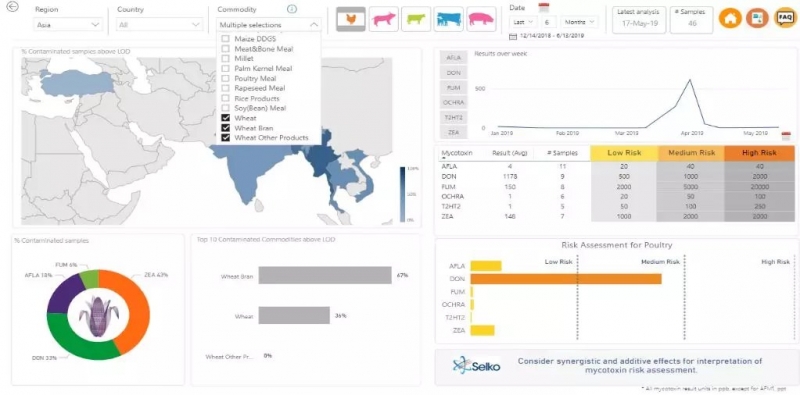Open the FAQ icon
Screen dimensions: 800x395
784,18
